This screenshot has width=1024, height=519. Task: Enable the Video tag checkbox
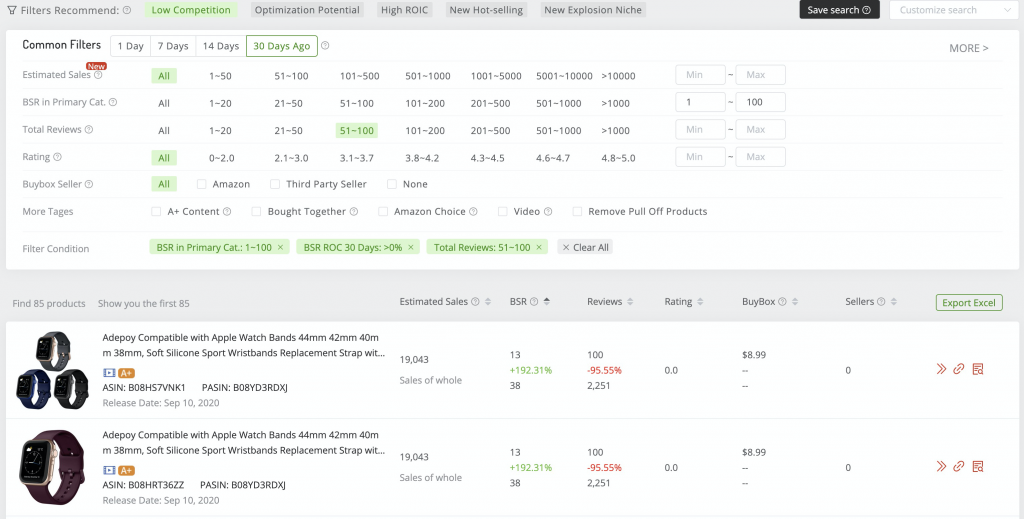click(x=502, y=212)
